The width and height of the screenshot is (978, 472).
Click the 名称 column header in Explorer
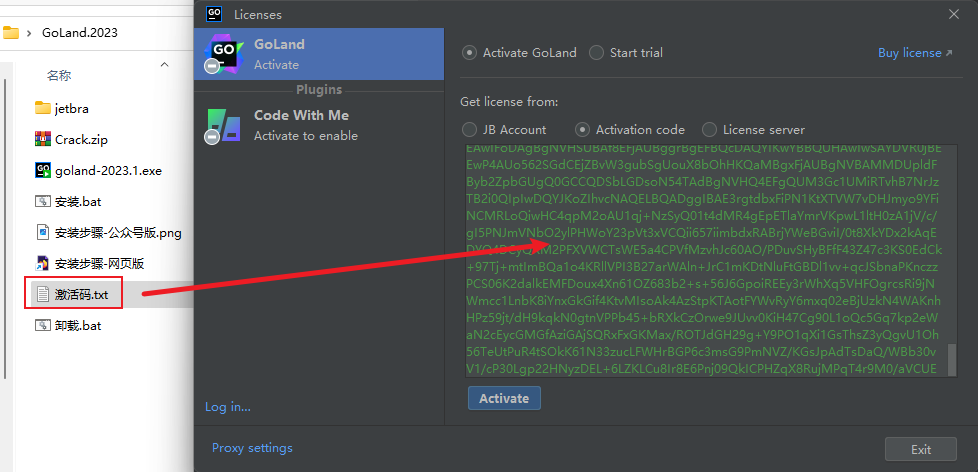coord(59,75)
